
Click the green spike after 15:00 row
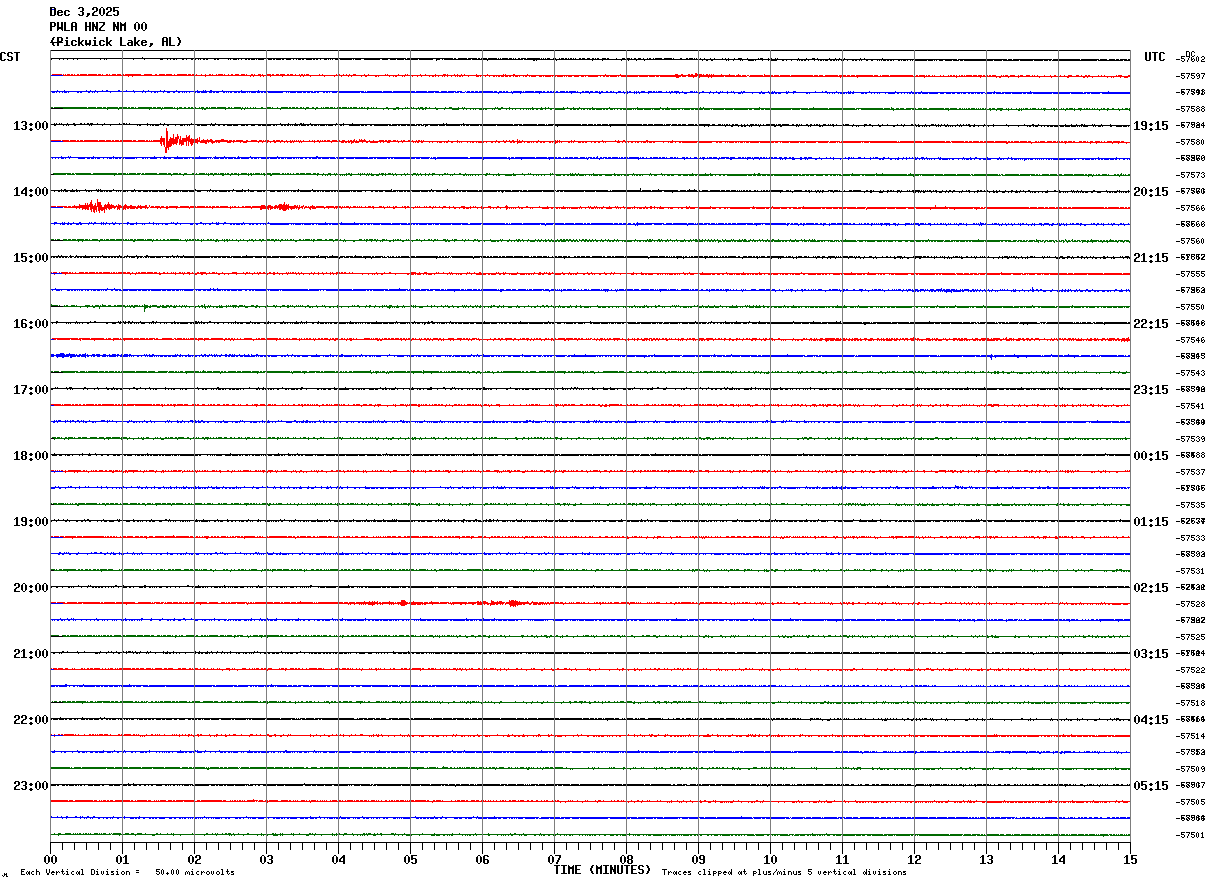[x=145, y=308]
